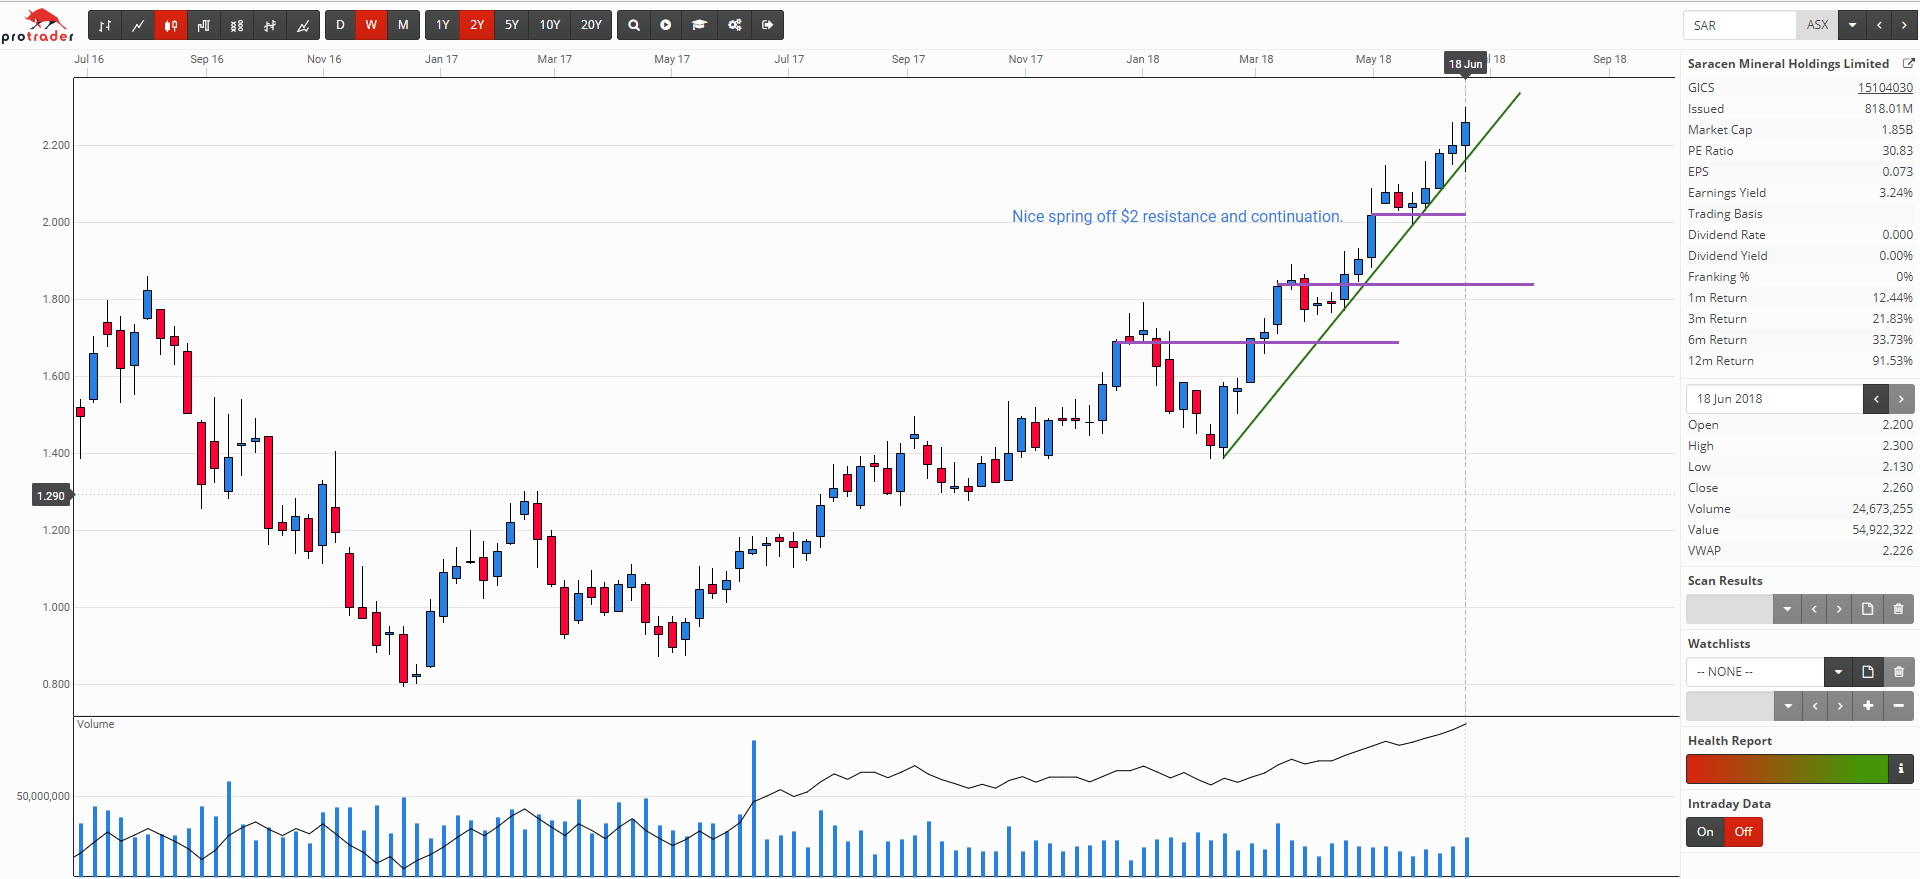Open GICS code 15104030 link
The width and height of the screenshot is (1920, 879).
click(x=1885, y=88)
